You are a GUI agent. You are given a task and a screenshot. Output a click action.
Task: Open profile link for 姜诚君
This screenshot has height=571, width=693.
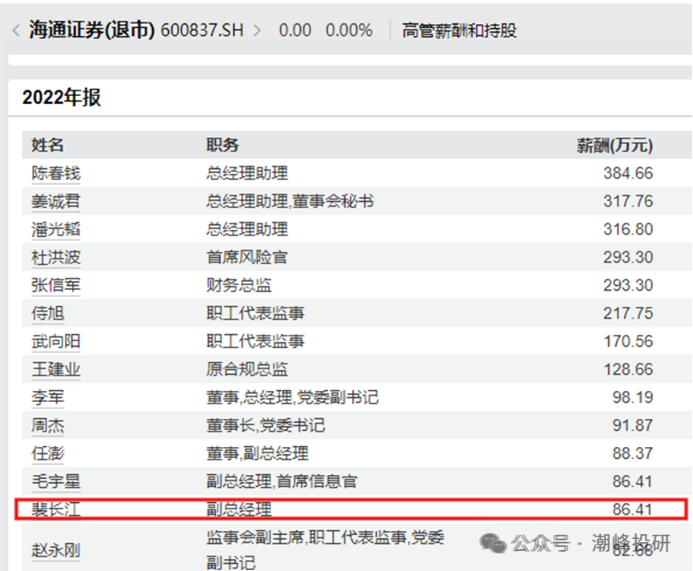coord(56,202)
